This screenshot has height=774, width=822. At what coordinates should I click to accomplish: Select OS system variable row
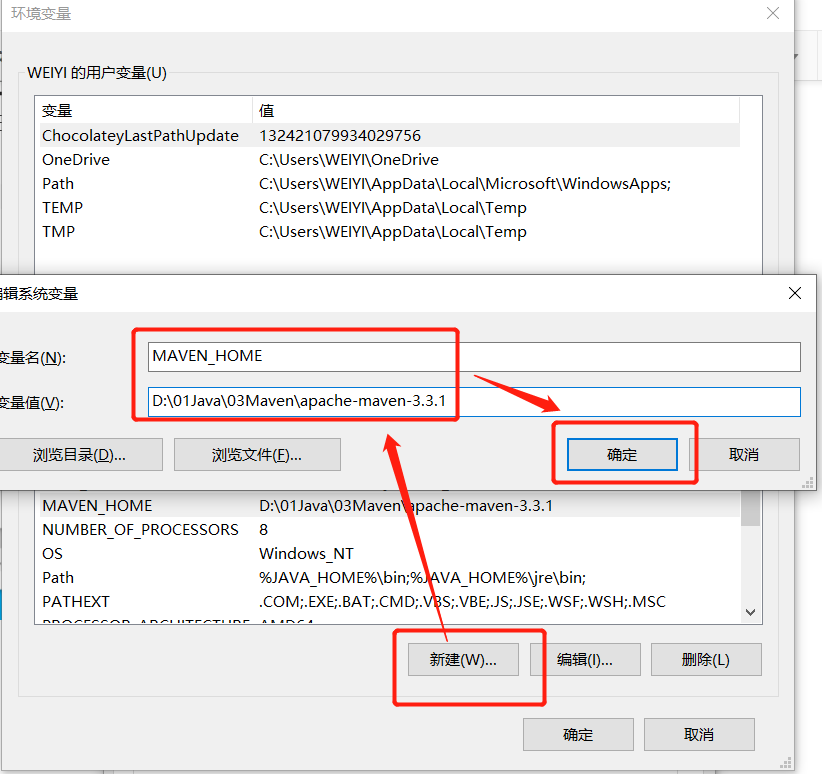pyautogui.click(x=390, y=554)
